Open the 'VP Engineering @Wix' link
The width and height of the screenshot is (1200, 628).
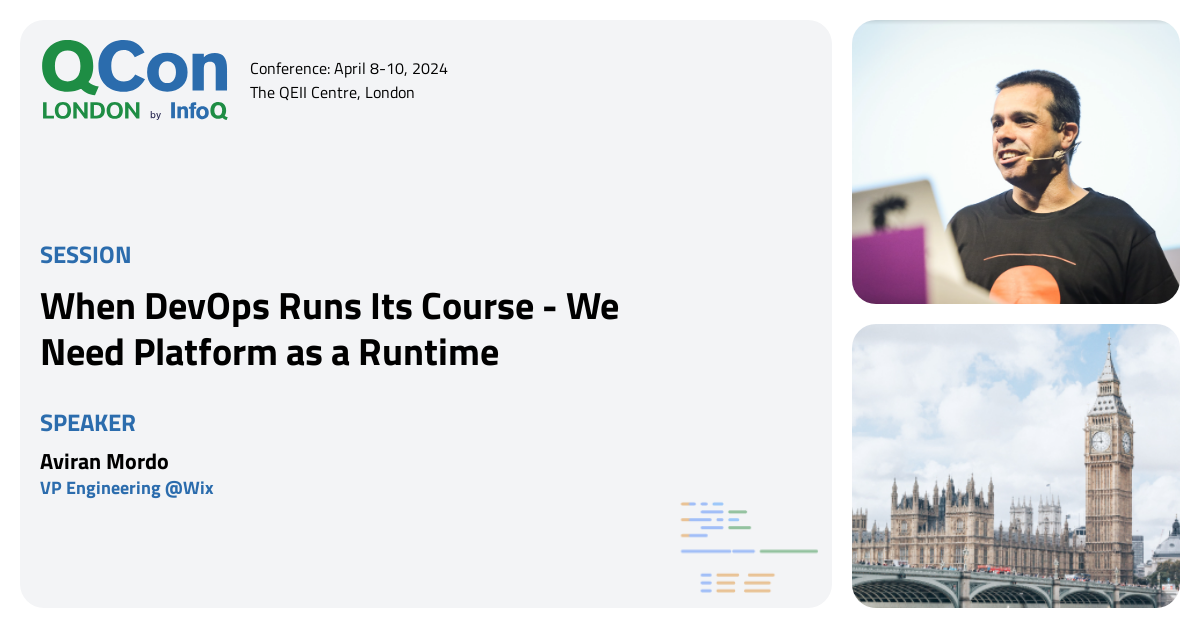point(127,488)
